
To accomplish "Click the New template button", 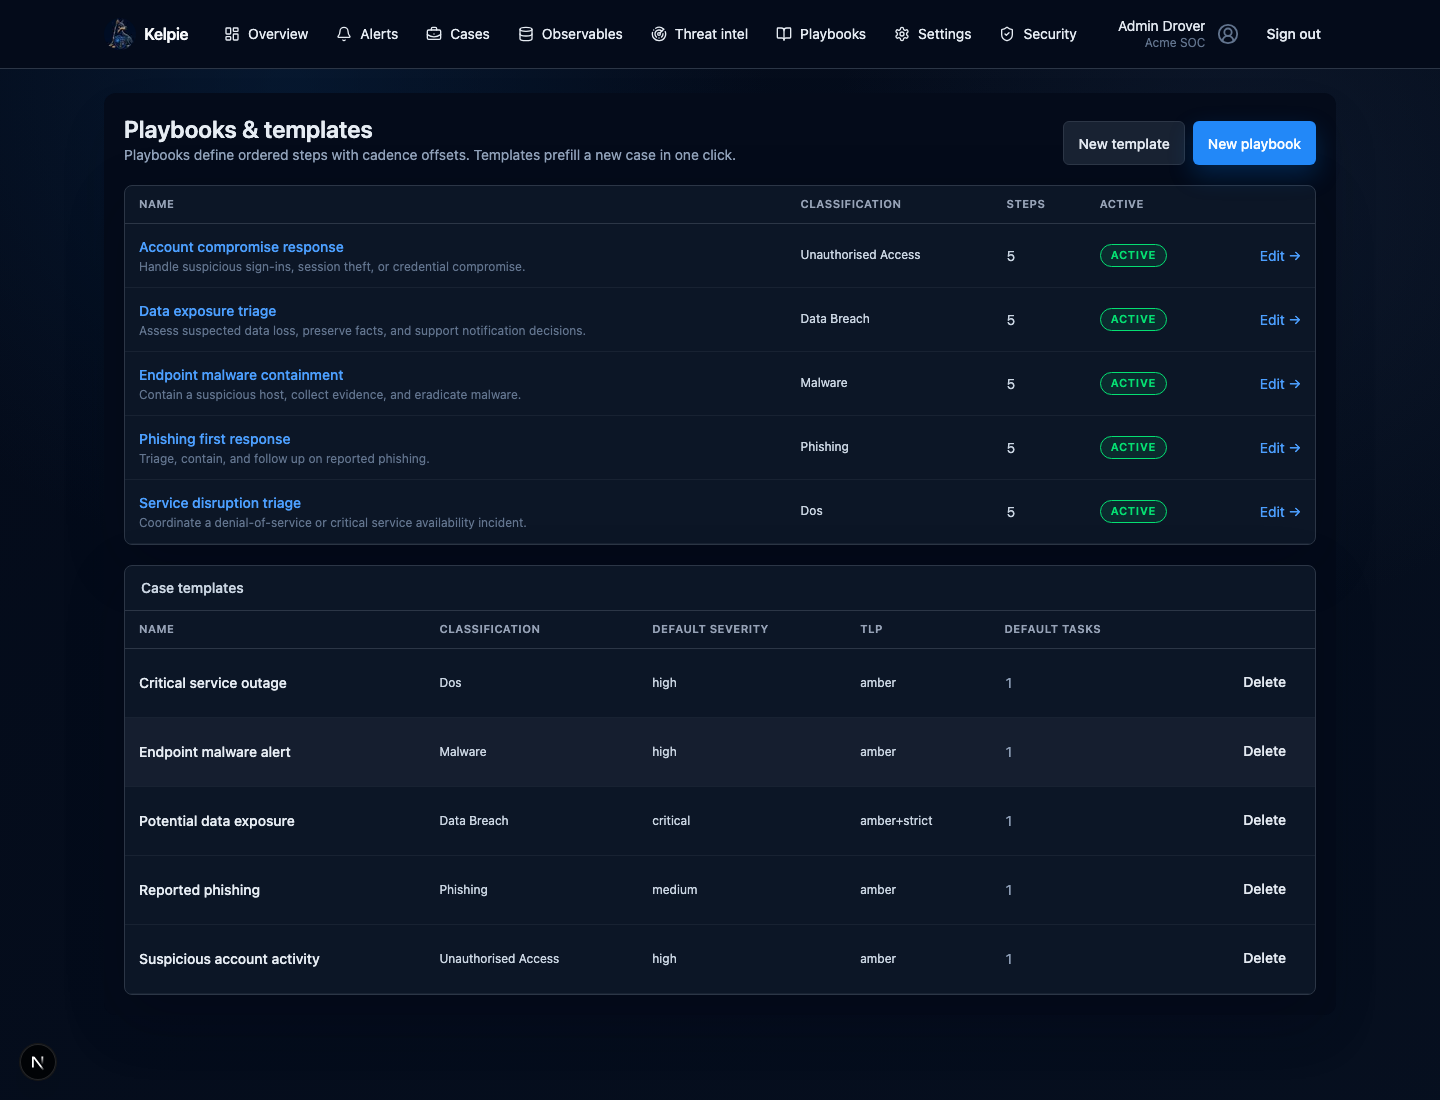I will (1124, 143).
